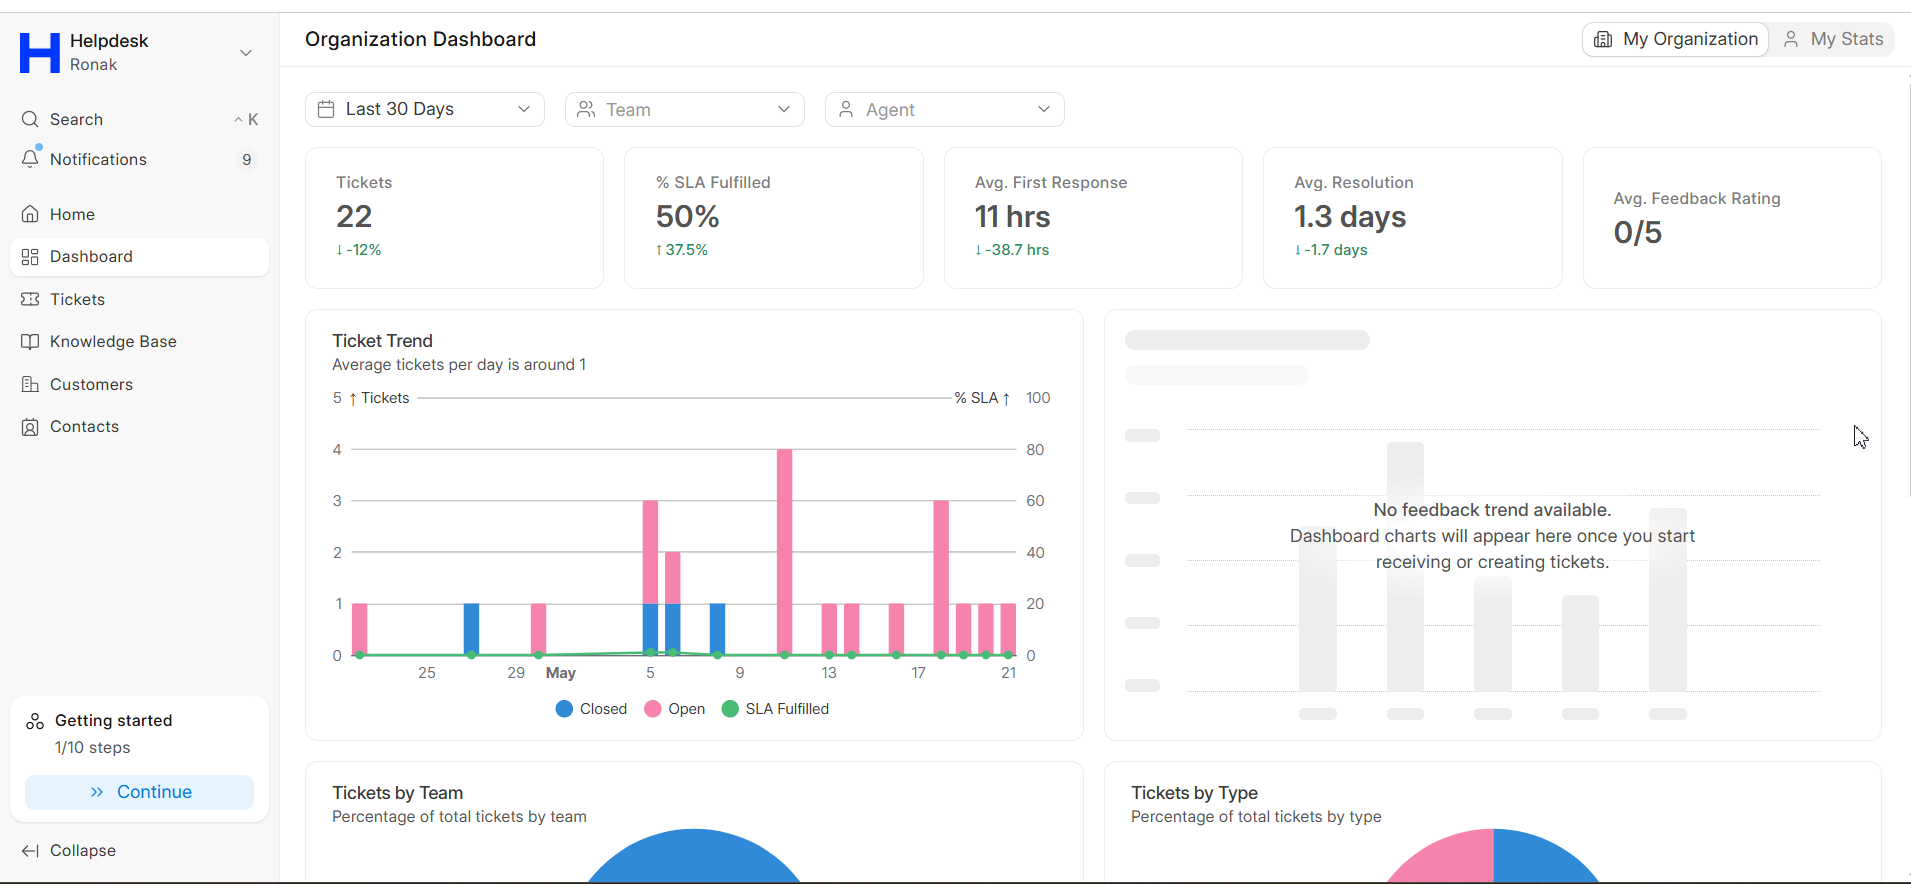Click the Tickets count 22

pyautogui.click(x=354, y=216)
